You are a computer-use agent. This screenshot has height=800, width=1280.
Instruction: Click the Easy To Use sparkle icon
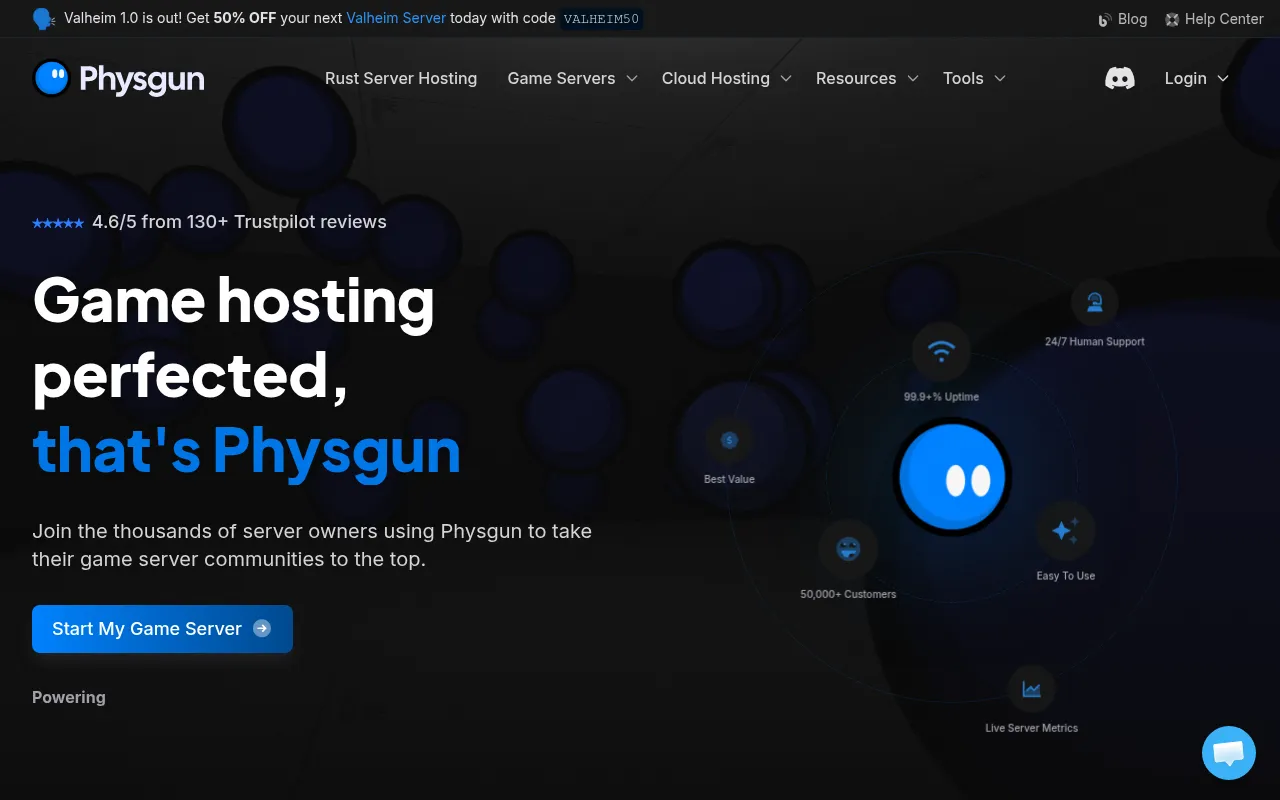[1065, 530]
